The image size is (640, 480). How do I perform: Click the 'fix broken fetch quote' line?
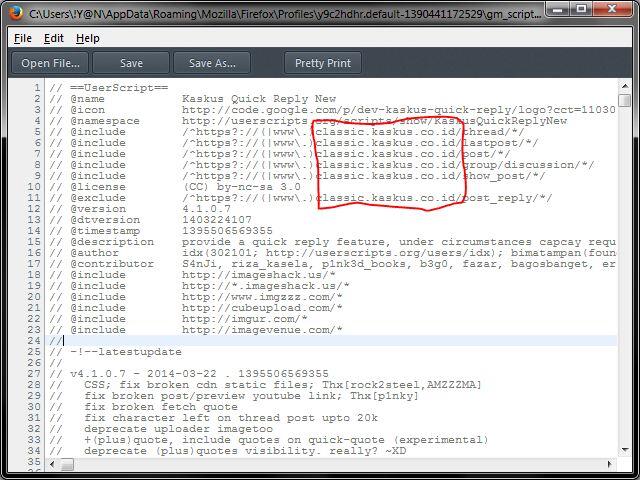(161, 407)
